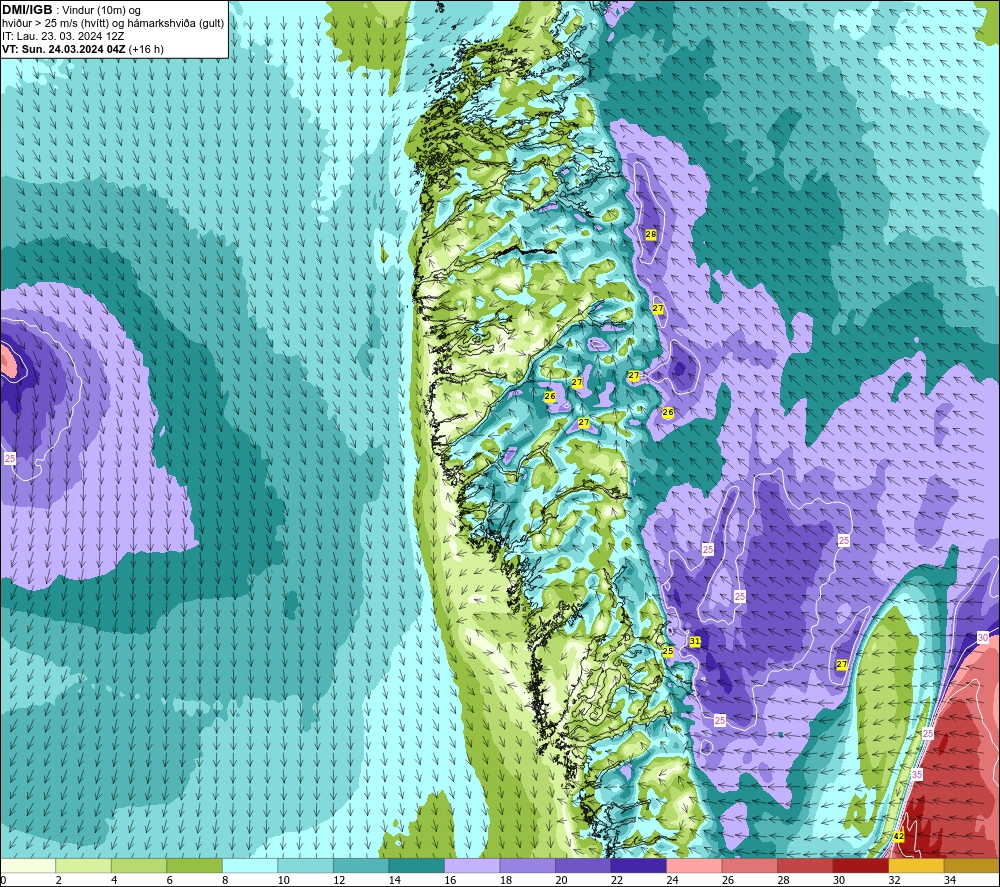Click the yellow 42 gust marker

pos(899,836)
